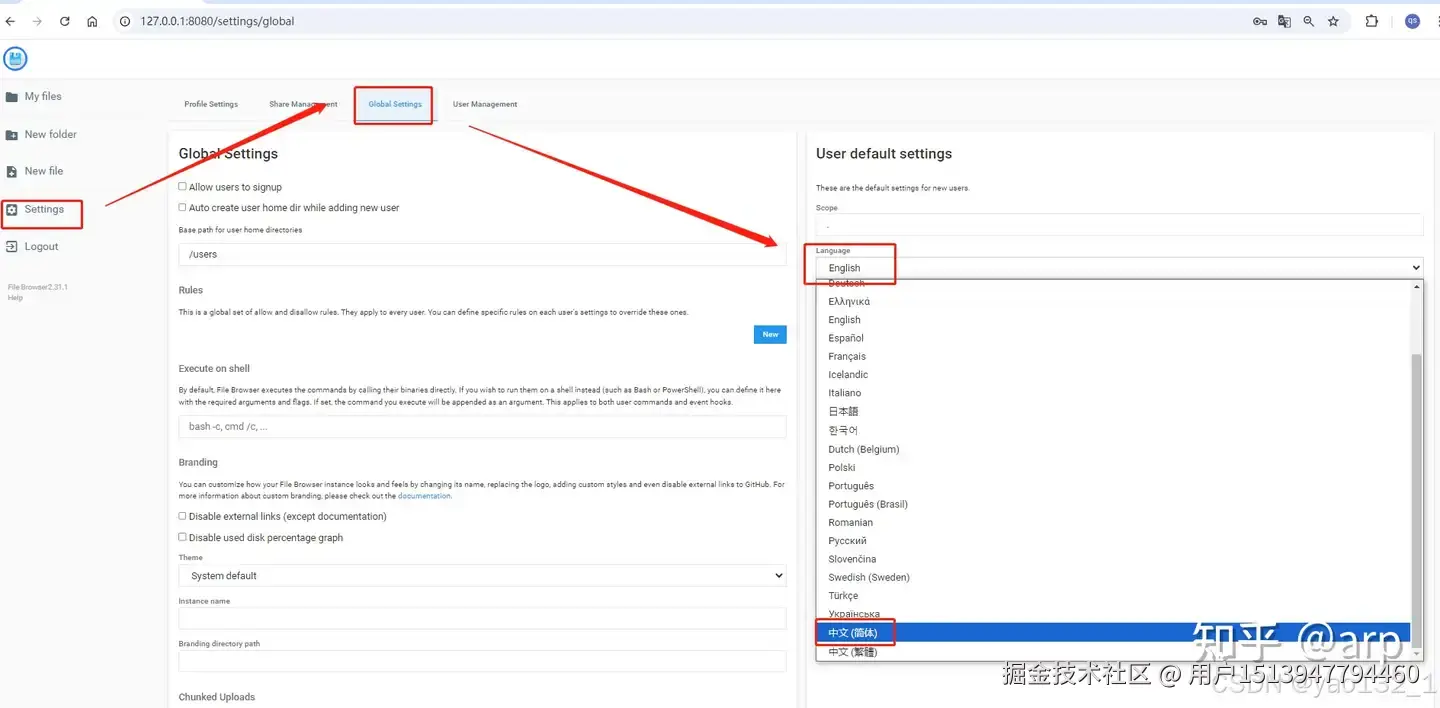Open the documentation link
The width and height of the screenshot is (1440, 708).
point(425,496)
